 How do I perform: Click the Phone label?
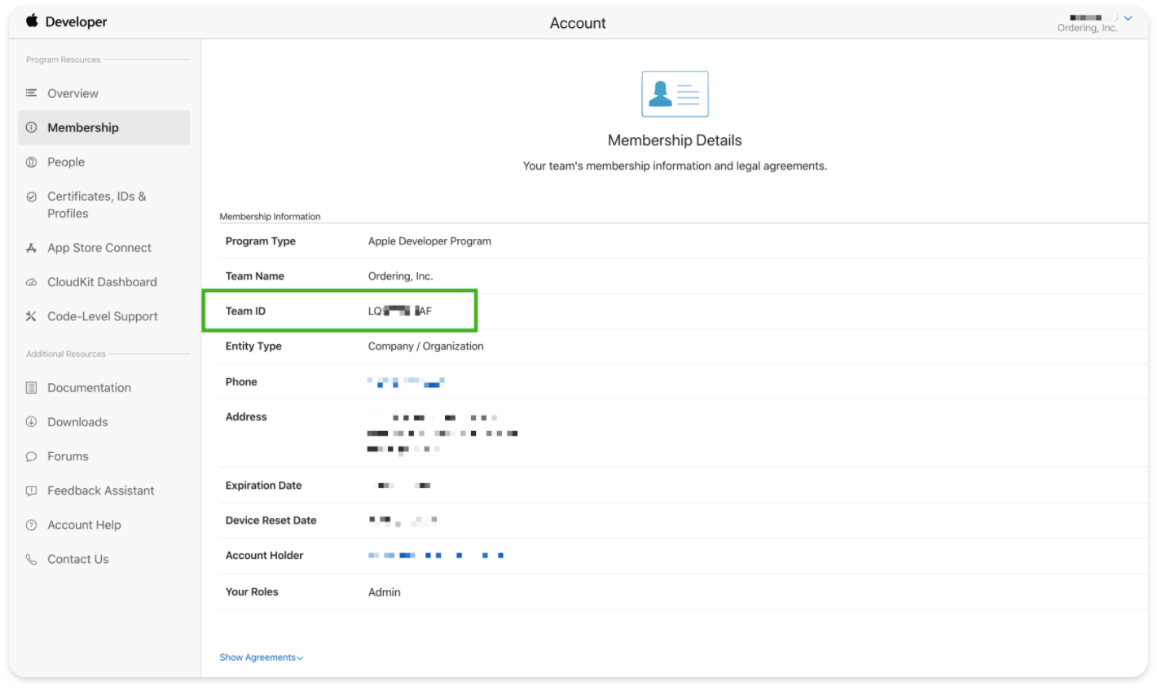coord(241,381)
